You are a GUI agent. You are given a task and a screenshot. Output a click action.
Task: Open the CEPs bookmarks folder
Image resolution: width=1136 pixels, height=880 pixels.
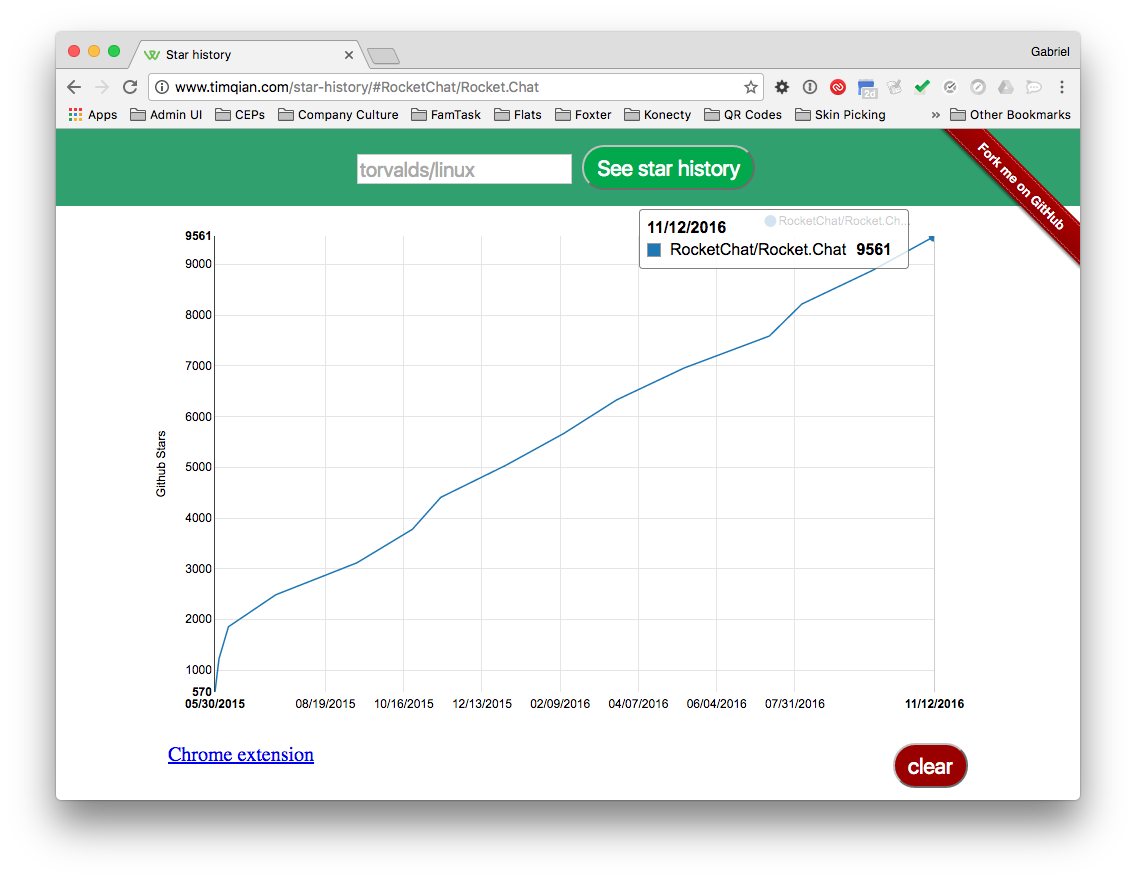pos(240,114)
